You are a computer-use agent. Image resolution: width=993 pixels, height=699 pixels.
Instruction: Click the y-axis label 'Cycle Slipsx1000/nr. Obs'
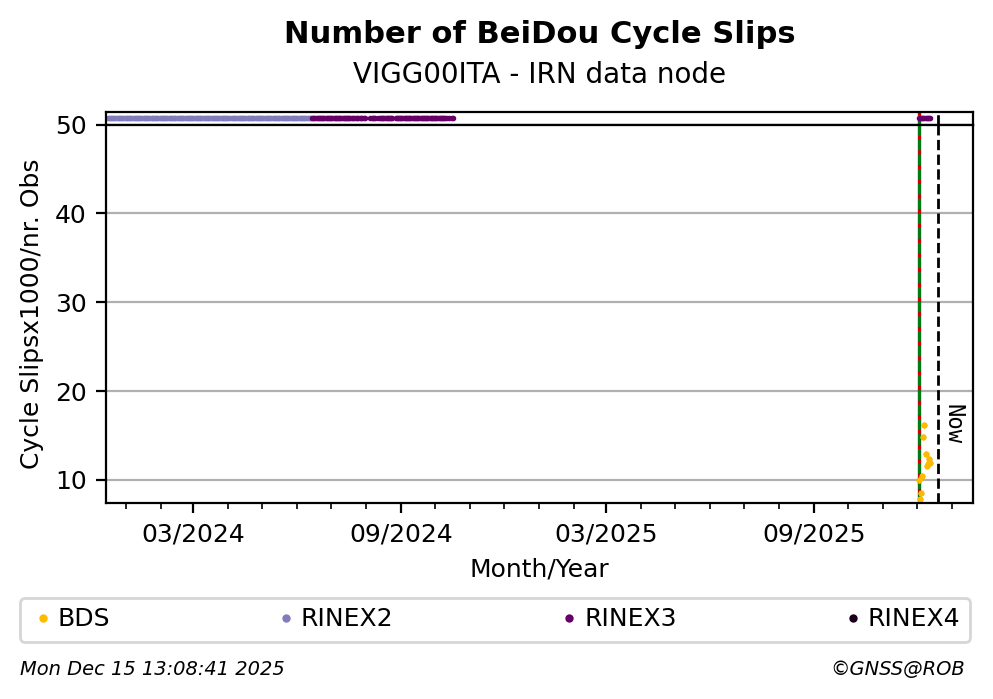pyautogui.click(x=31, y=313)
